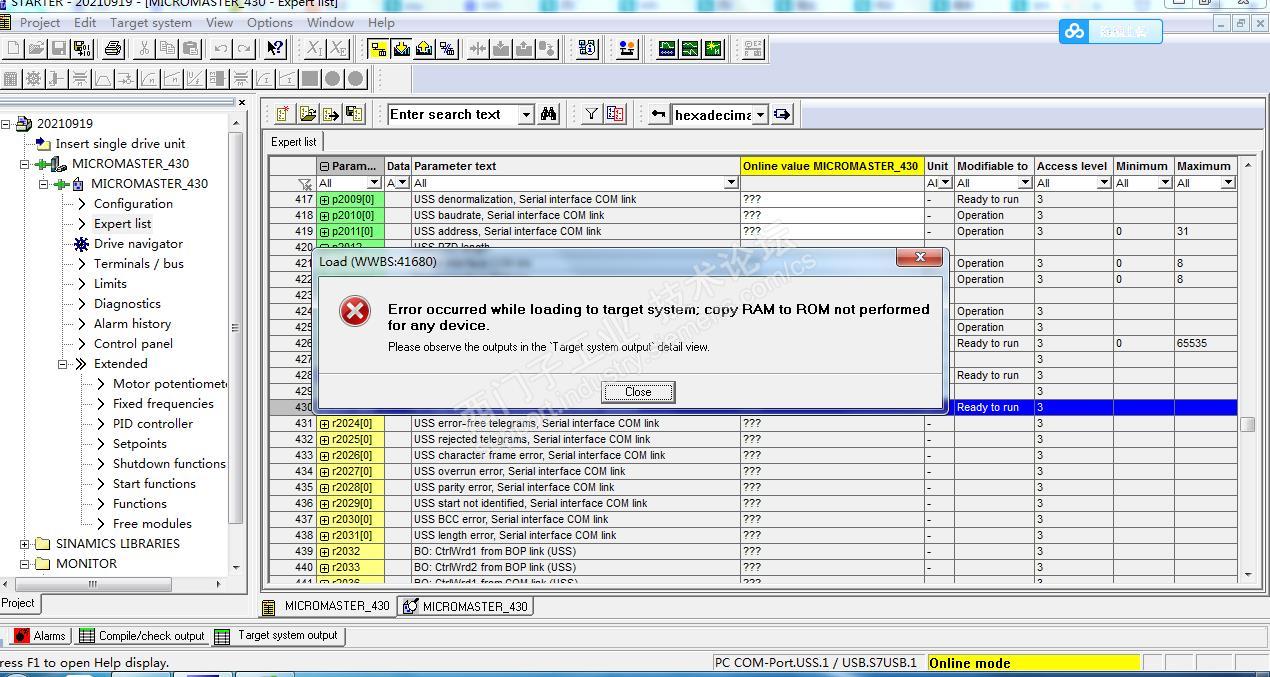Image resolution: width=1270 pixels, height=677 pixels.
Task: Click Download project to target icon
Action: coord(401,48)
